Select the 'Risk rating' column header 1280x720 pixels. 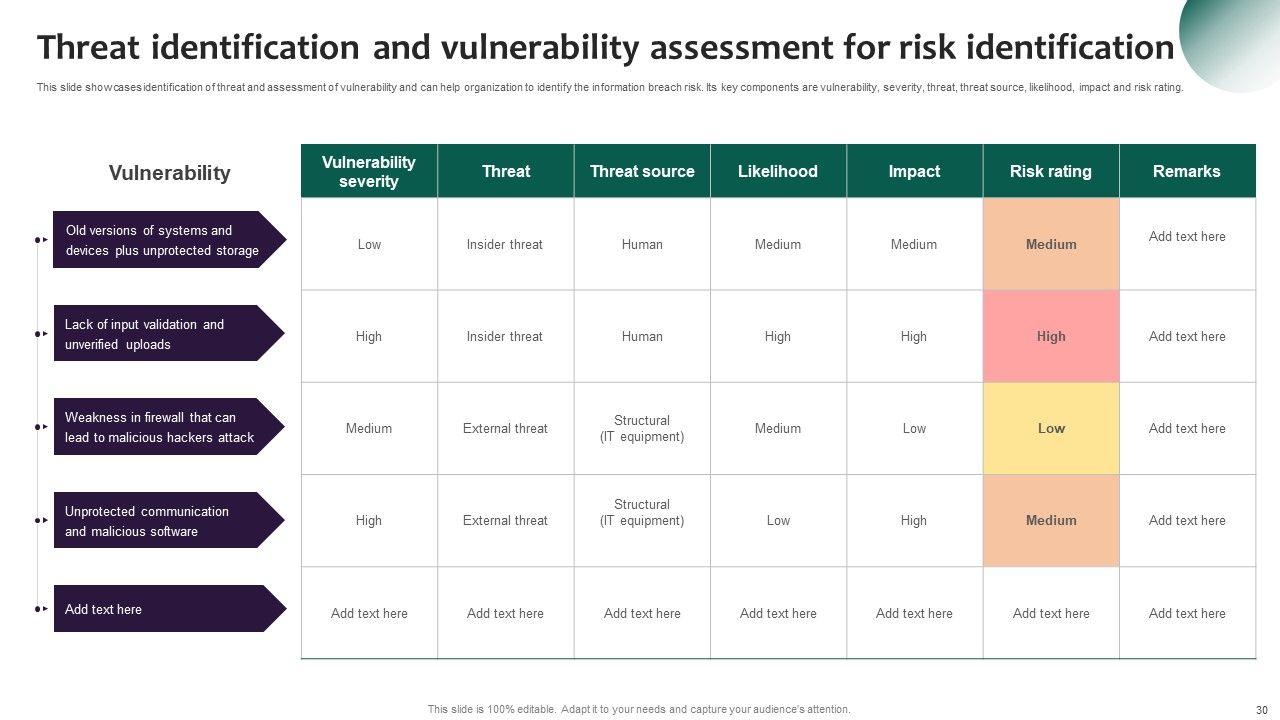(x=1051, y=172)
